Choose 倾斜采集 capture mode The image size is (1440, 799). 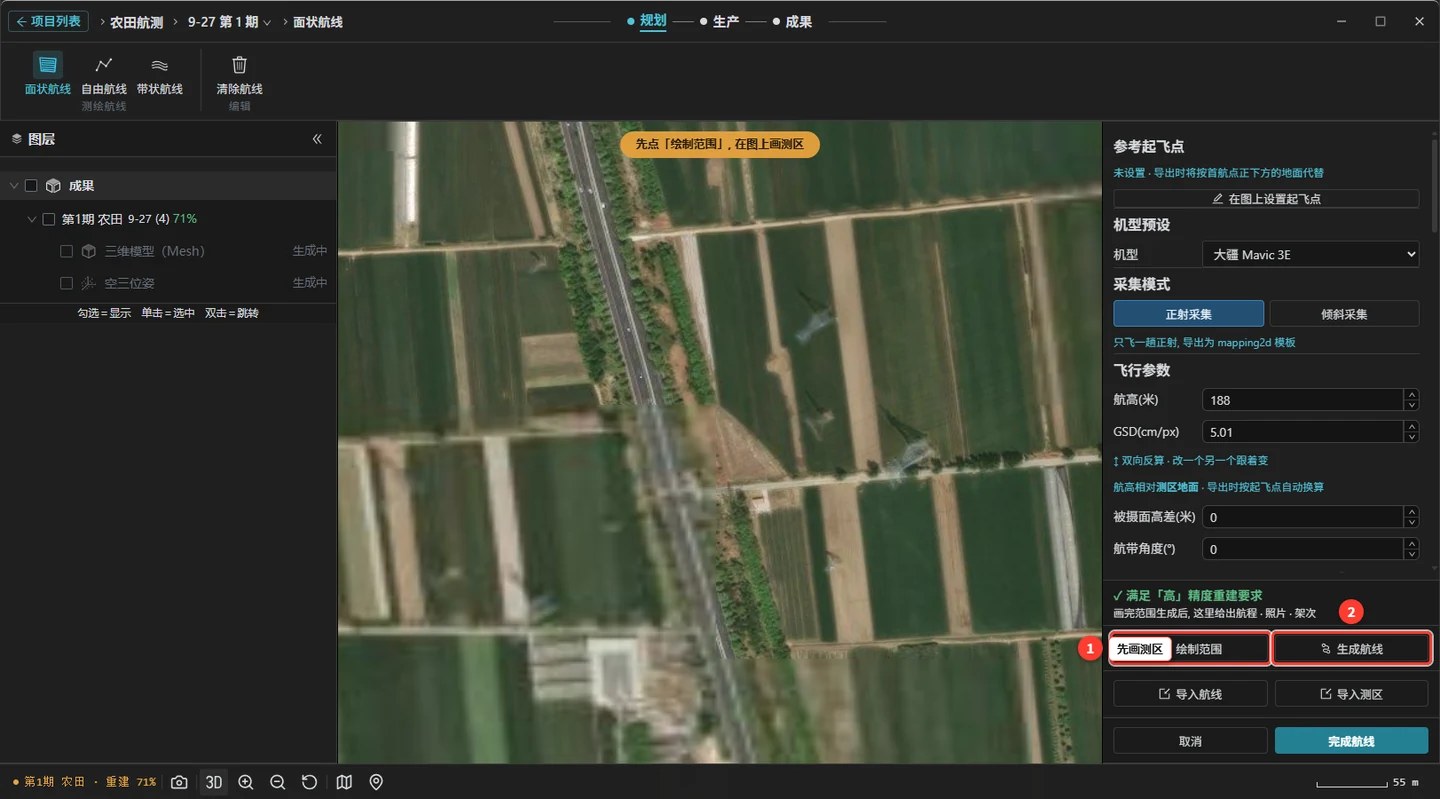[x=1344, y=314]
